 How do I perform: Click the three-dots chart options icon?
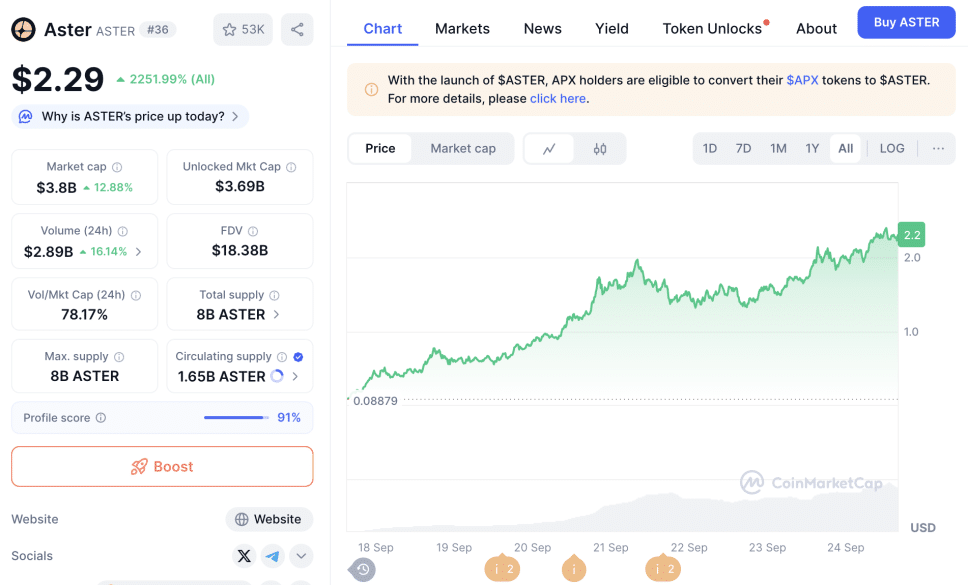pyautogui.click(x=938, y=148)
